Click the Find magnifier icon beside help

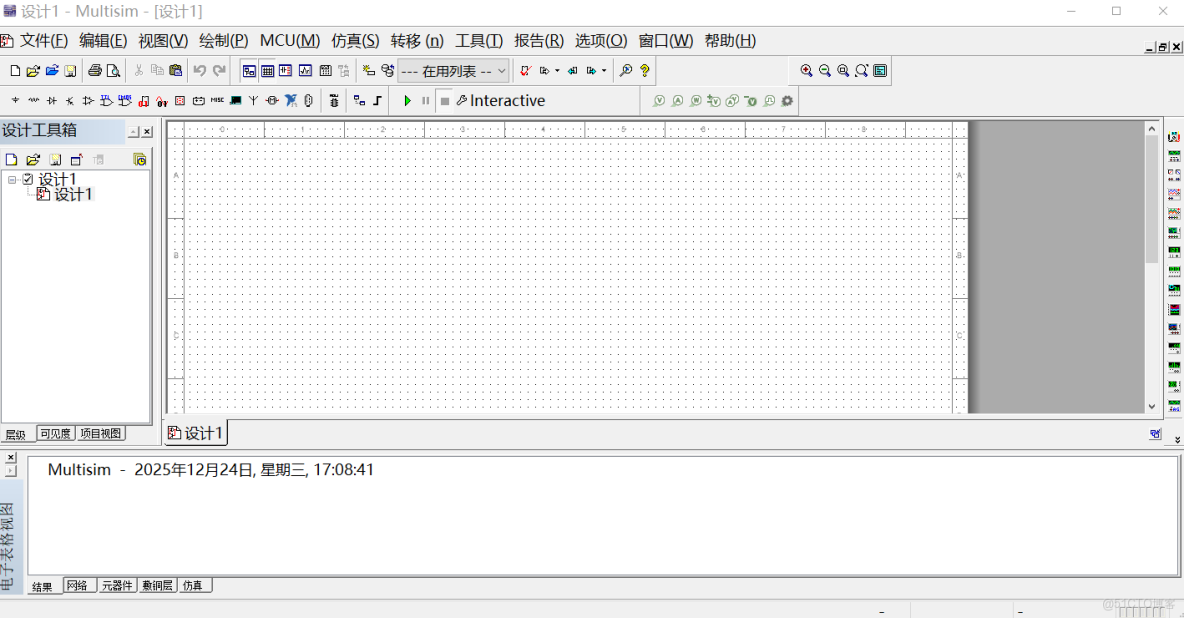[x=626, y=70]
